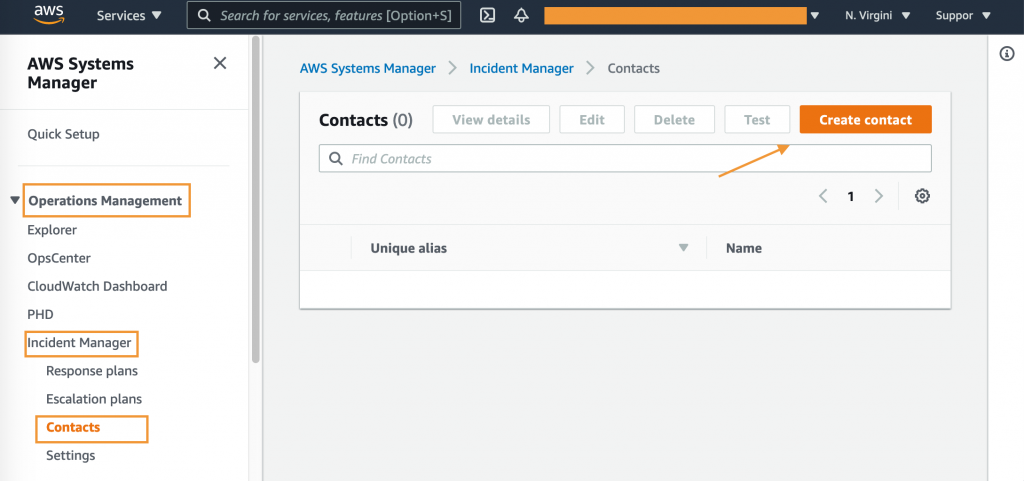Open the info panel icon

pos(1007,54)
